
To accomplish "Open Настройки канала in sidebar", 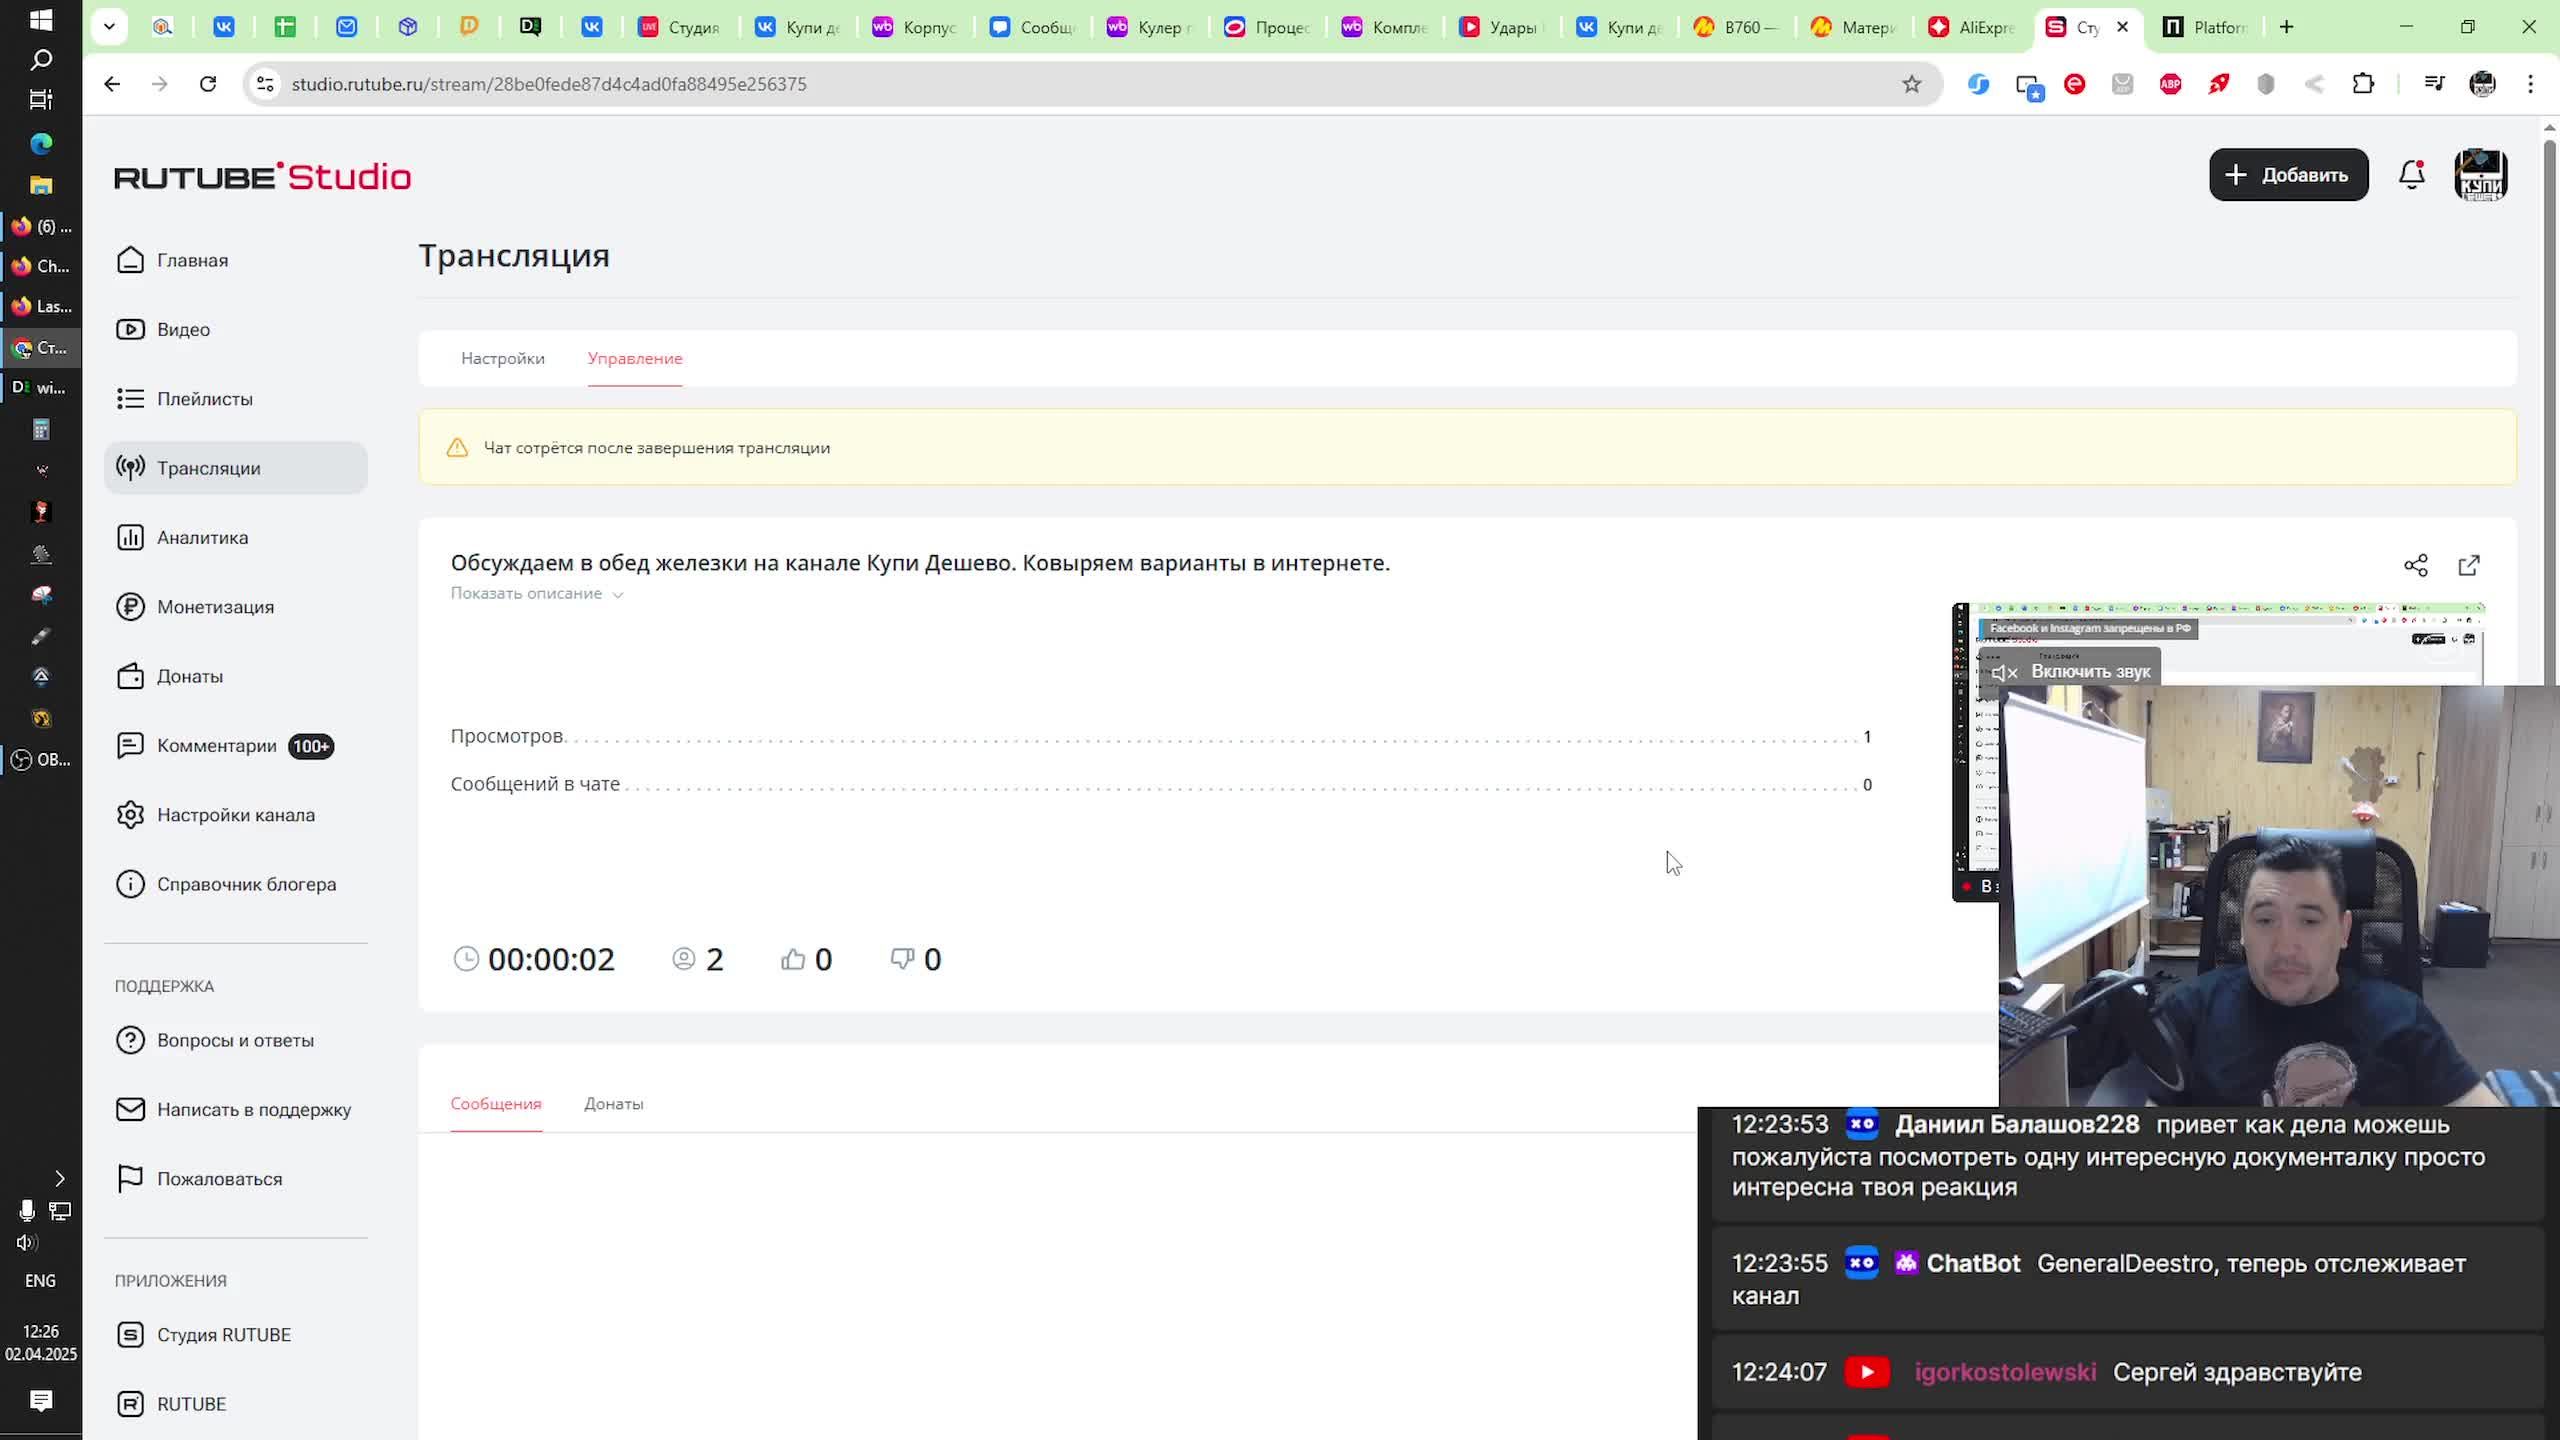I will 235,815.
